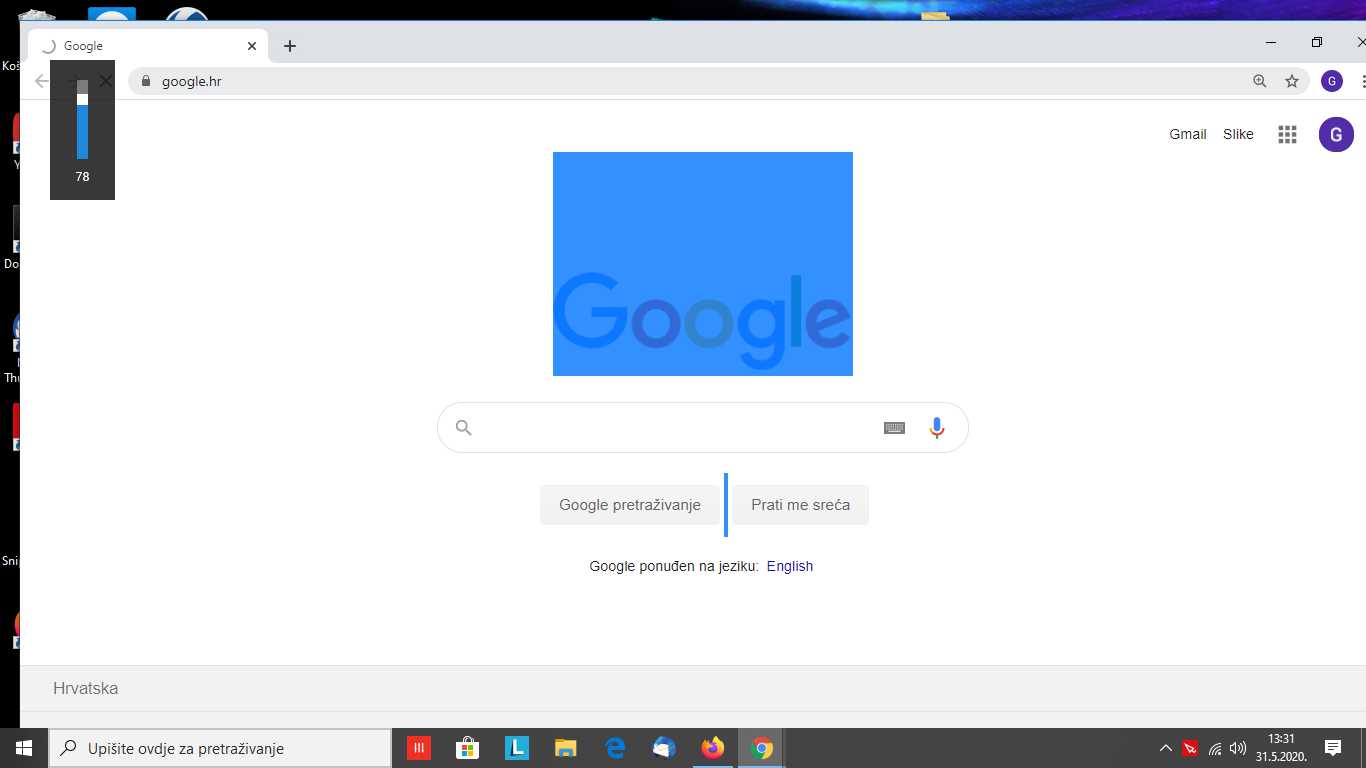
Task: Switch language via the English link
Action: coord(790,566)
